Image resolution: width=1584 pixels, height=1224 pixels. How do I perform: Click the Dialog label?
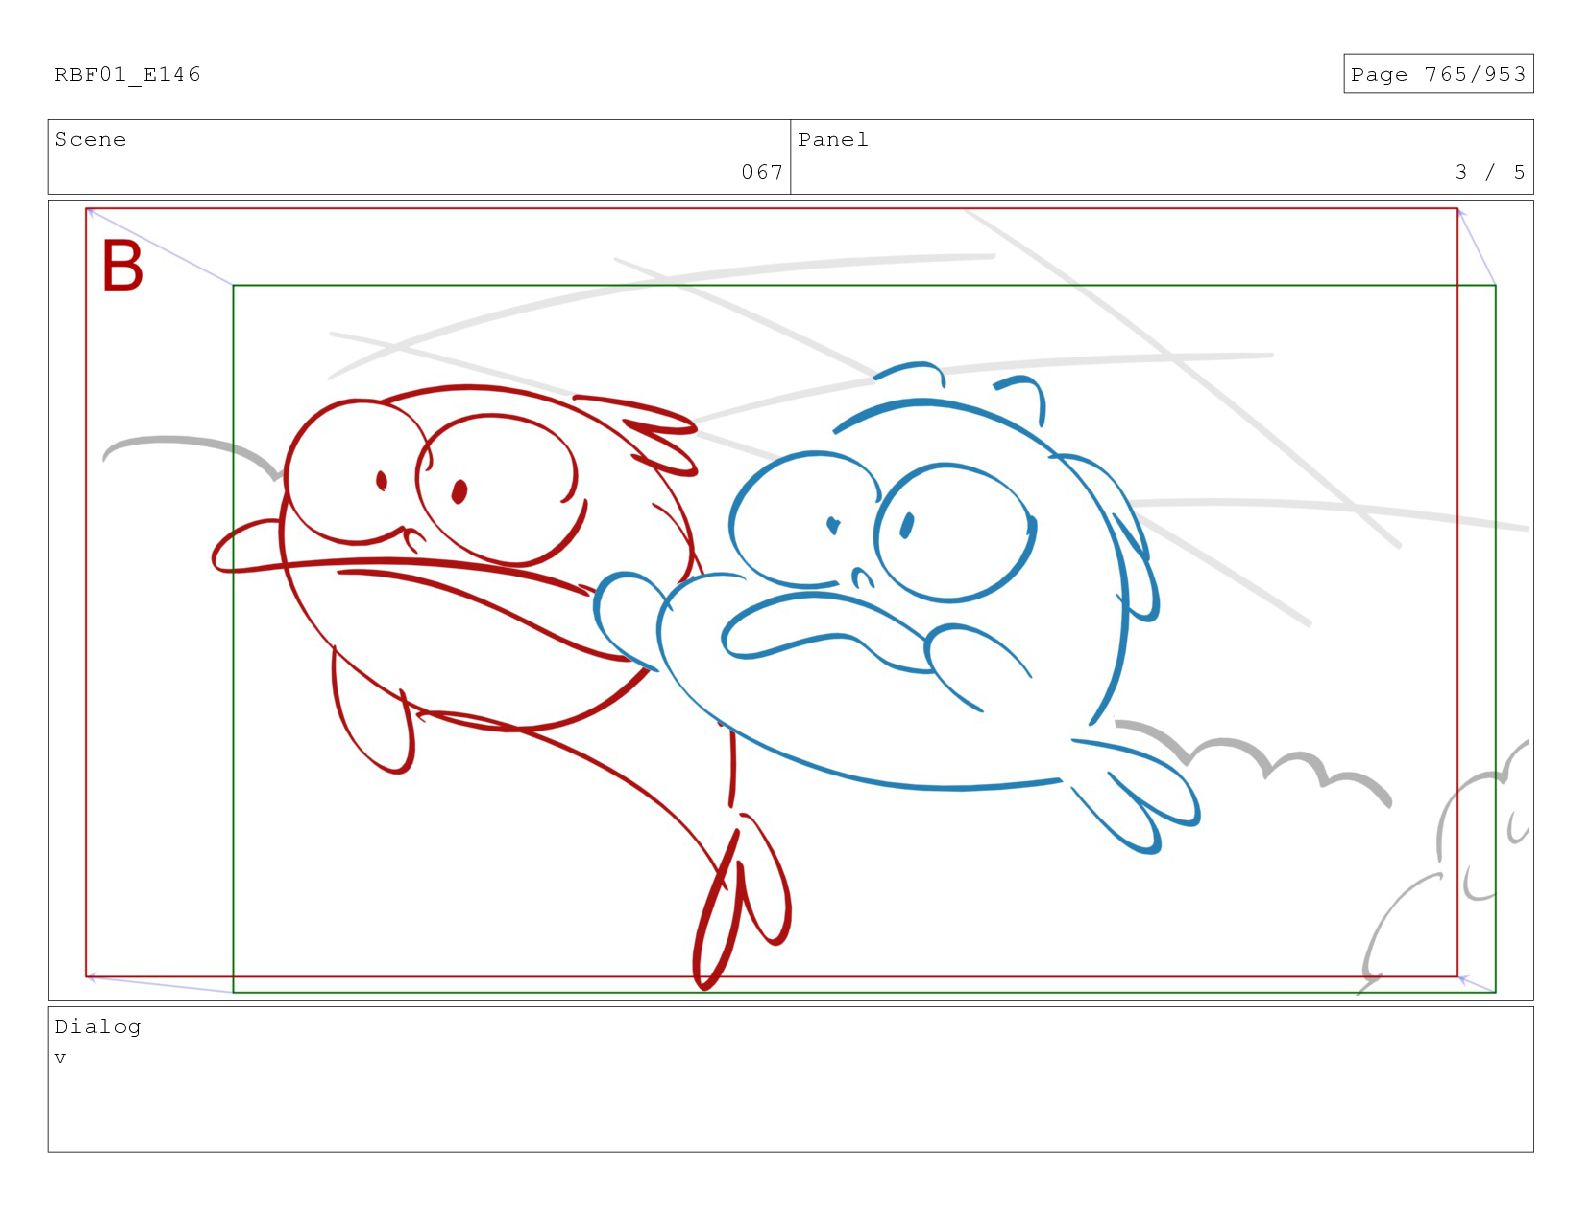click(x=98, y=1027)
